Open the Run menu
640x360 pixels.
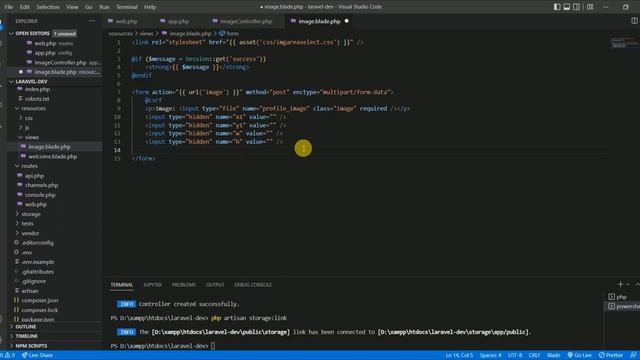click(x=104, y=7)
